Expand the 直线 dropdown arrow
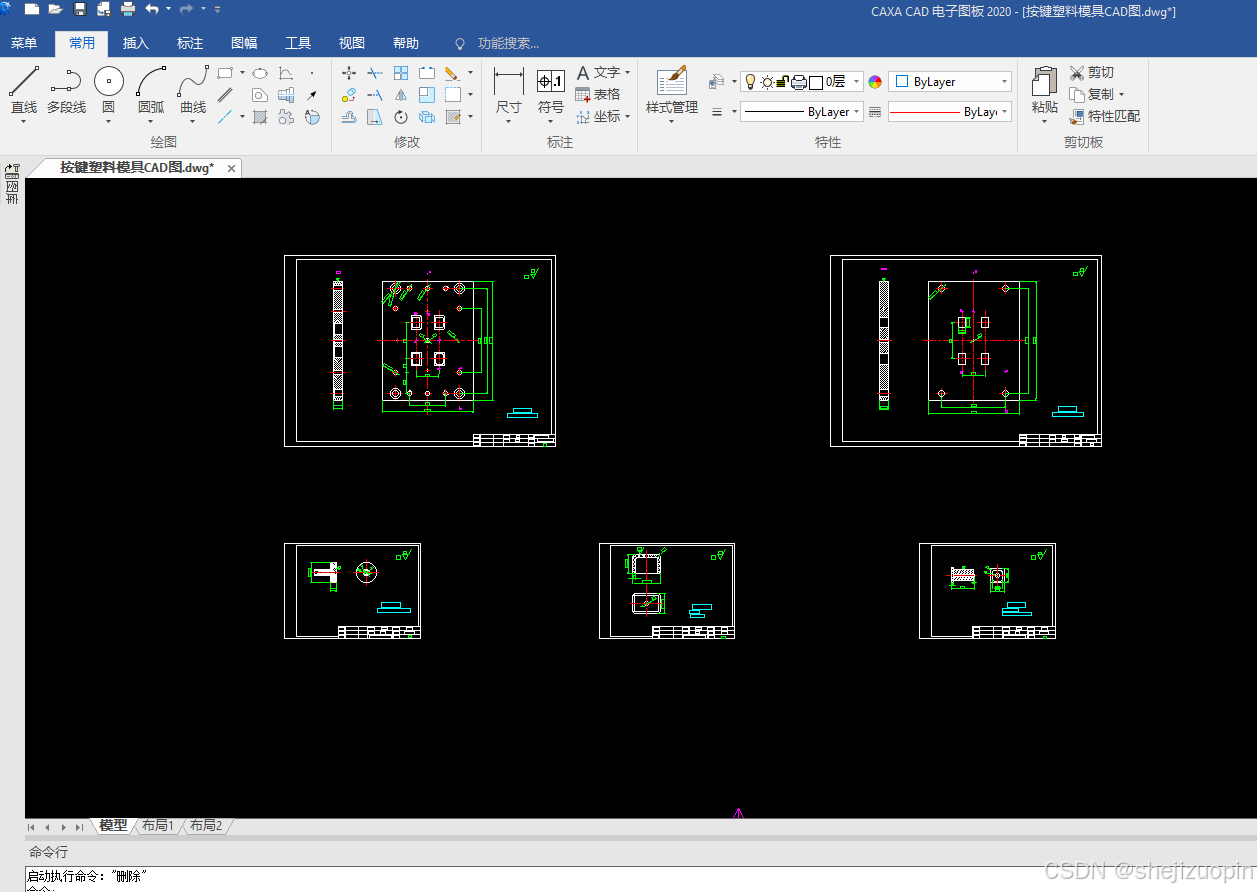This screenshot has height=892, width=1257. point(23,122)
